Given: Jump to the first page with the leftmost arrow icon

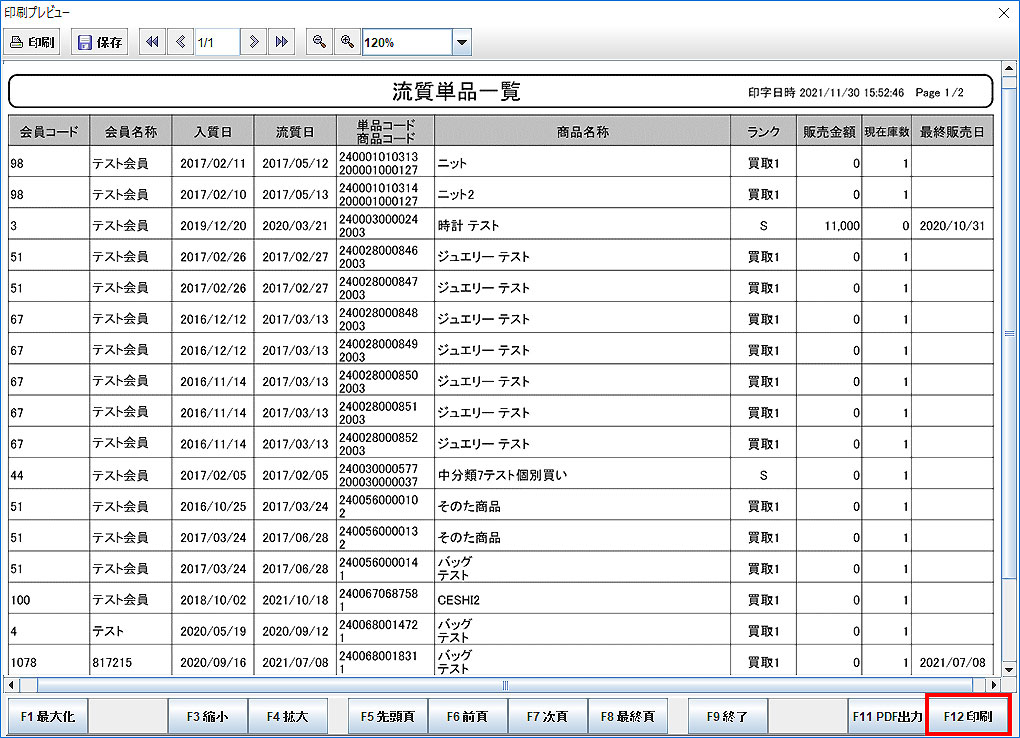Looking at the screenshot, I should pyautogui.click(x=151, y=41).
